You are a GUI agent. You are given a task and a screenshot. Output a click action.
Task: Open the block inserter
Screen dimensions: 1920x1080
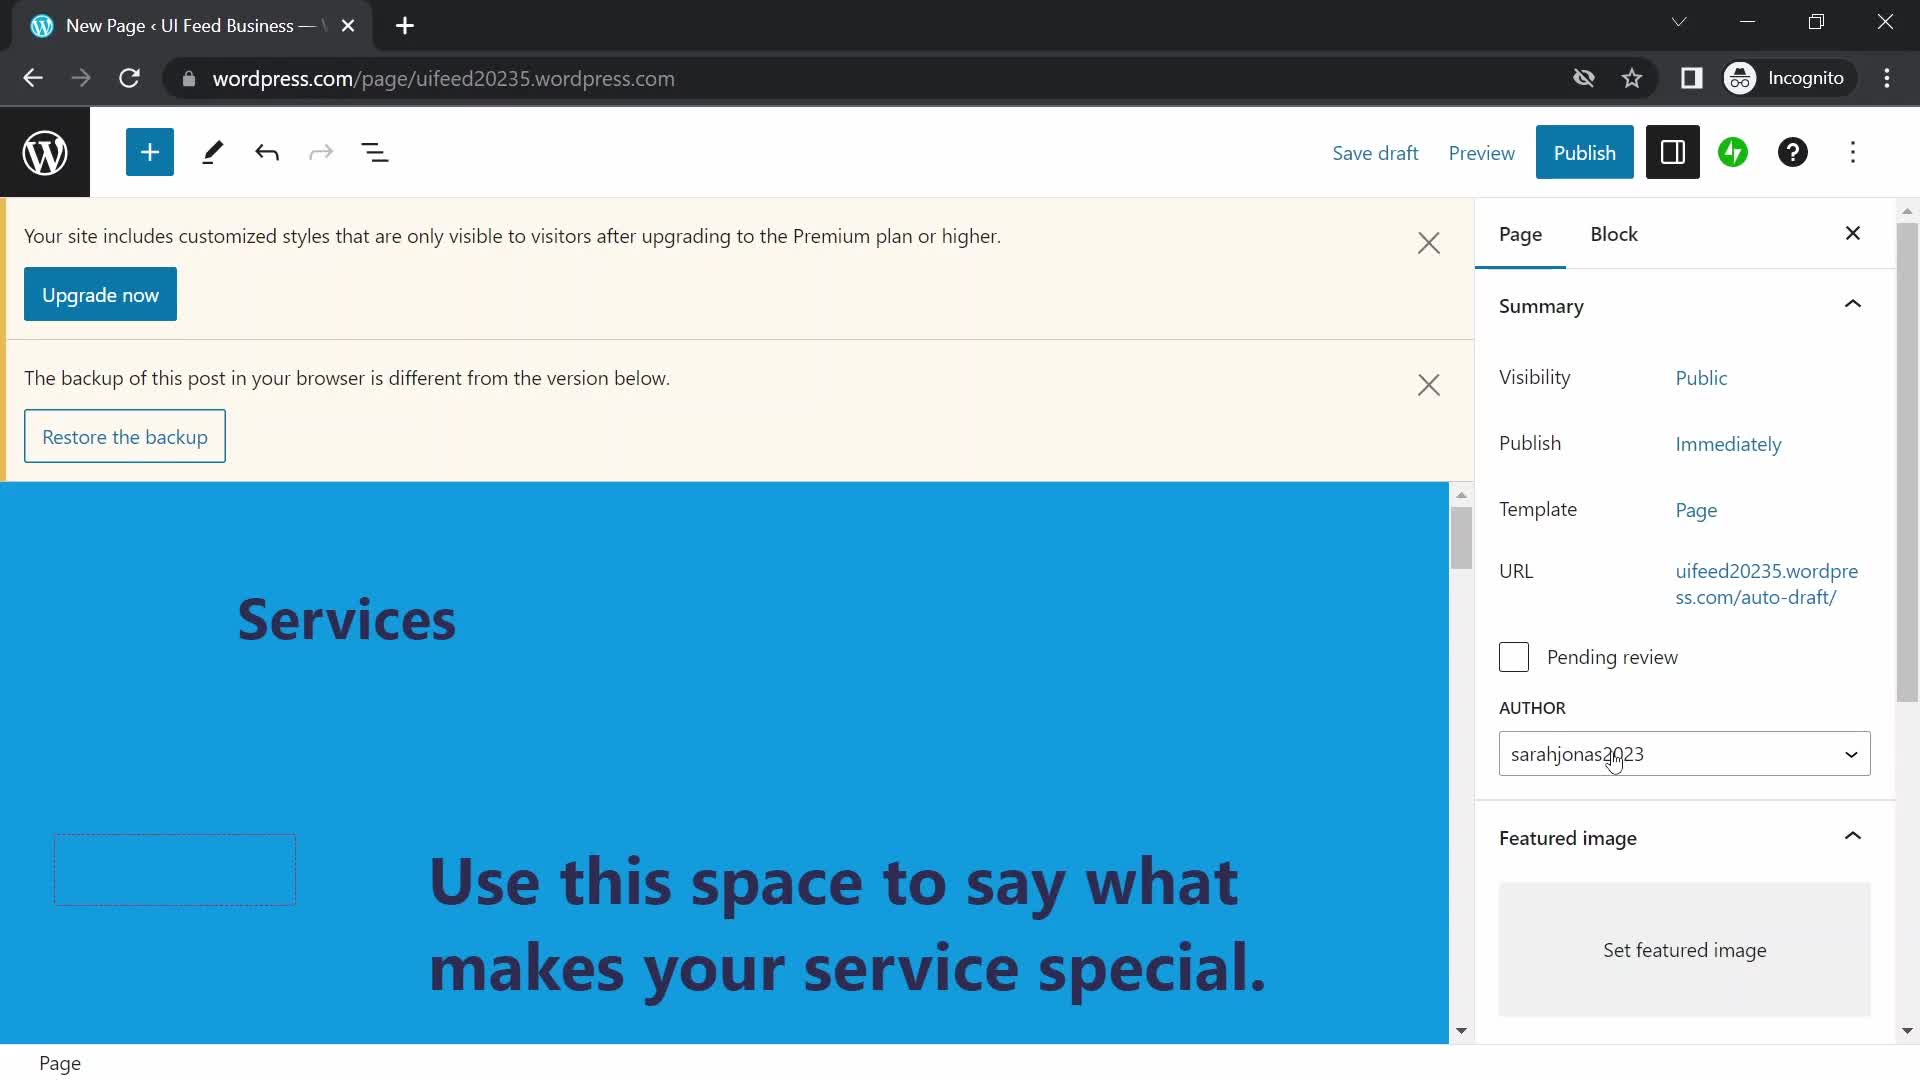coord(149,152)
